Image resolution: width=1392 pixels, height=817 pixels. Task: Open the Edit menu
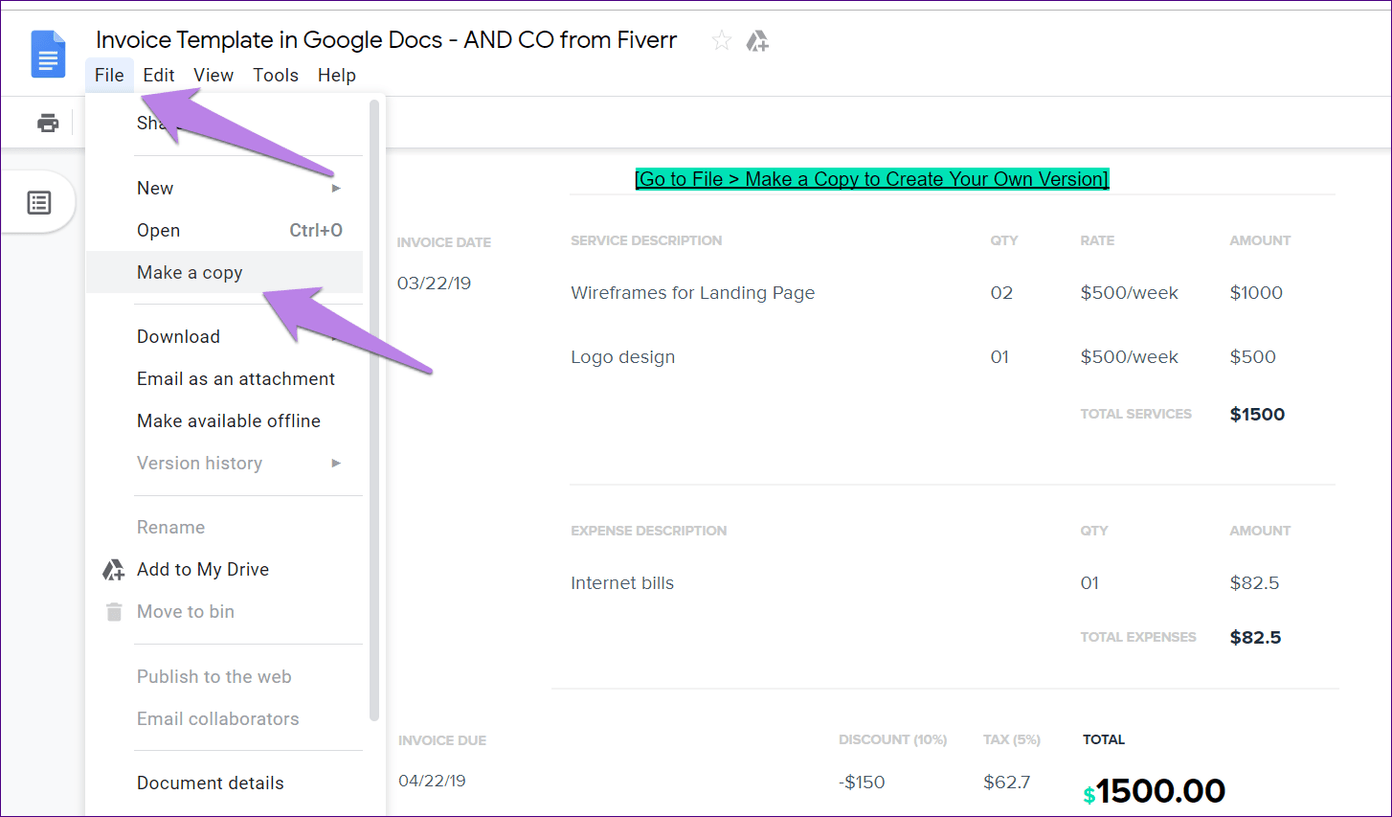click(x=158, y=75)
